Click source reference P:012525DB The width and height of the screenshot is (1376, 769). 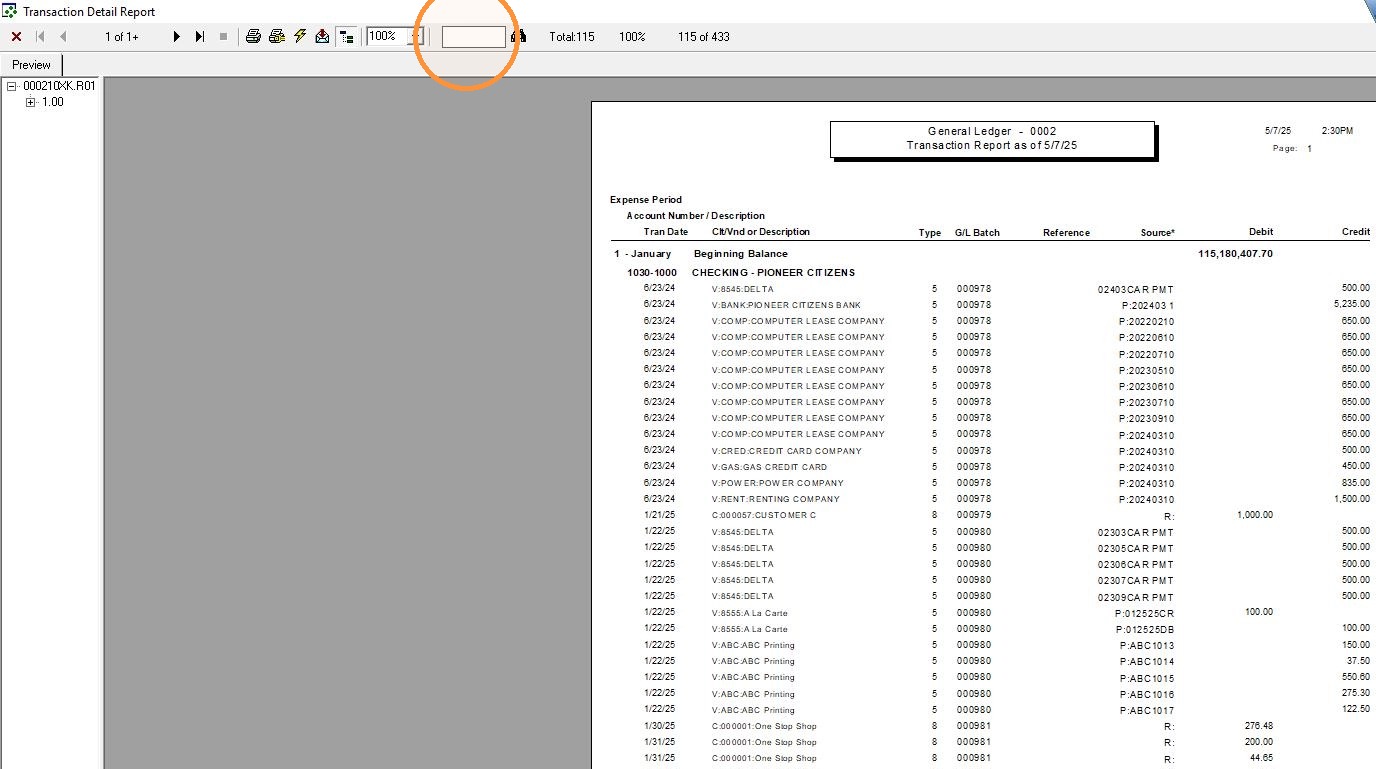(1145, 629)
